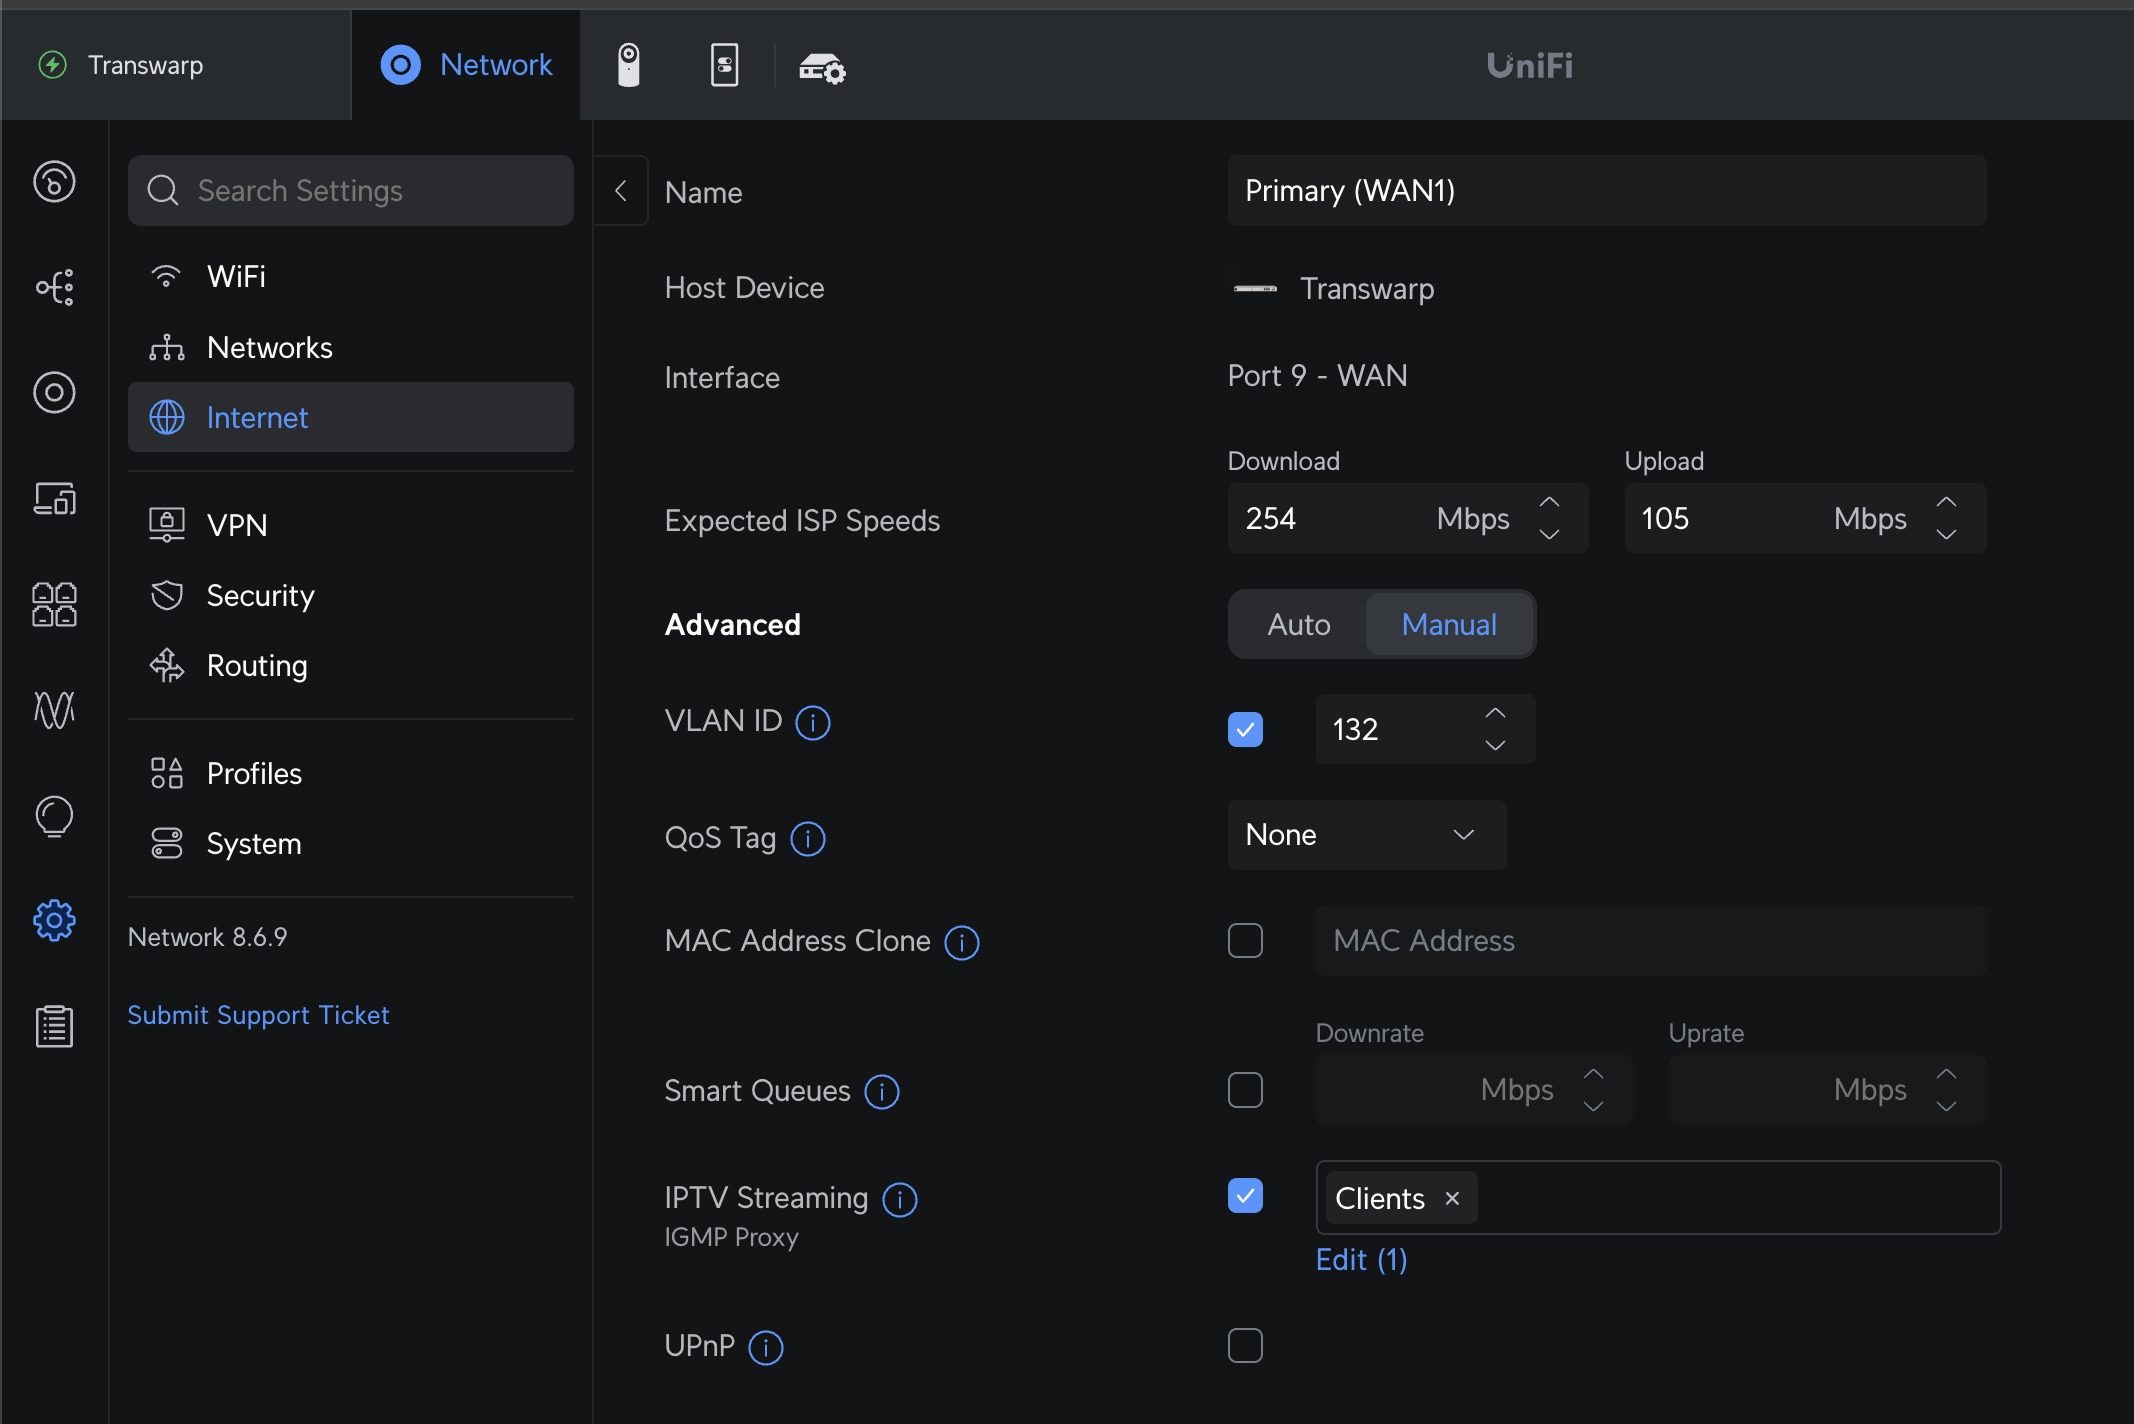This screenshot has height=1424, width=2134.
Task: Decrease the Smart Queues Downrate value
Action: (1593, 1106)
